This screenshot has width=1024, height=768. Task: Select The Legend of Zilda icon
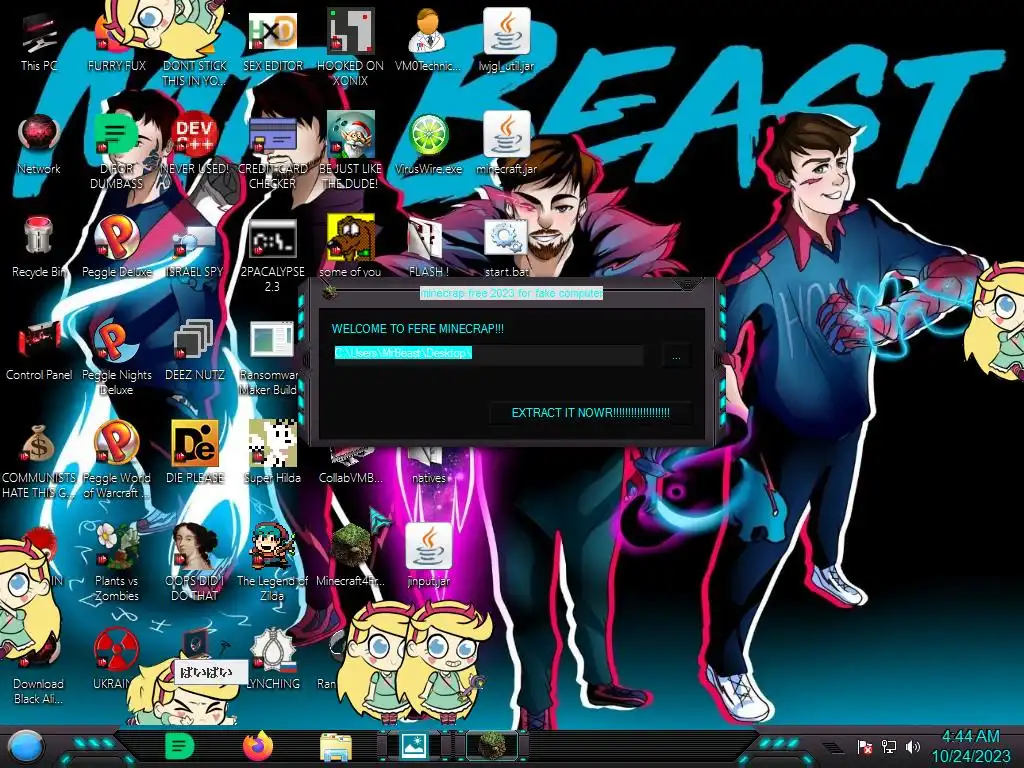272,563
